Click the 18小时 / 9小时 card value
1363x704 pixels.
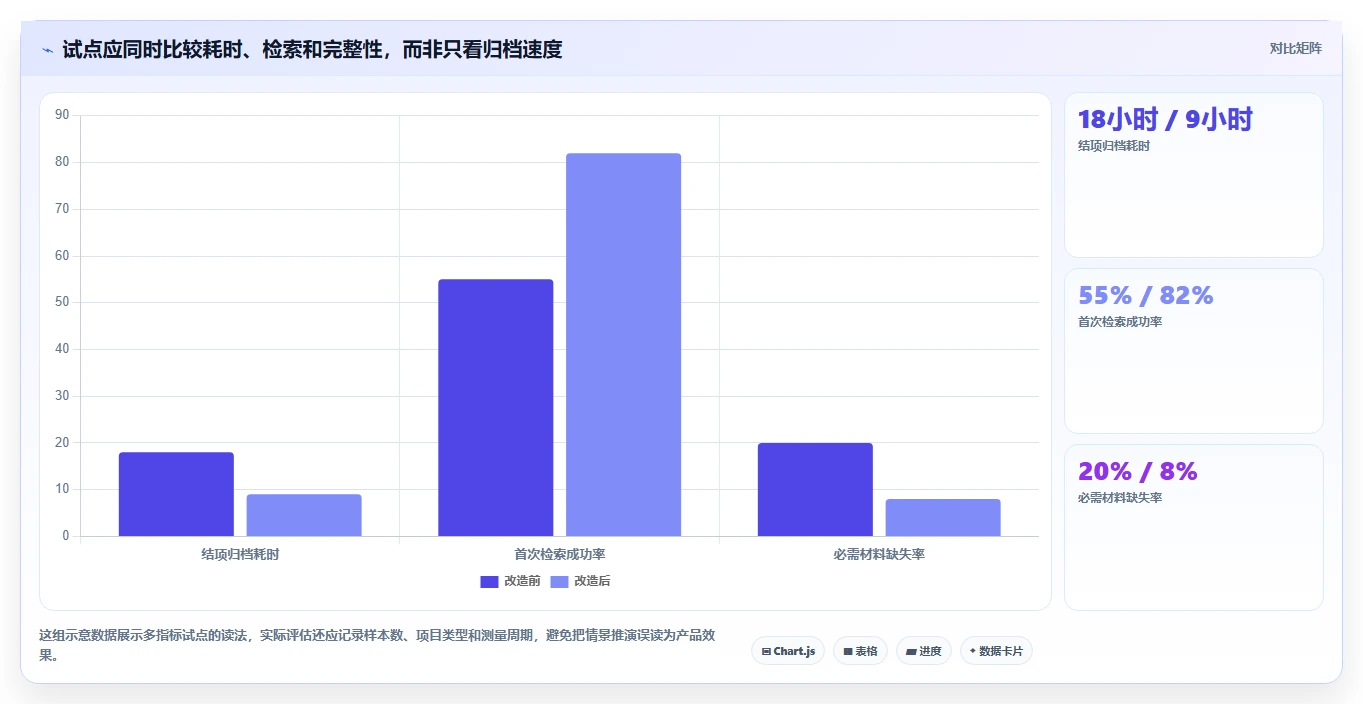pos(1165,120)
